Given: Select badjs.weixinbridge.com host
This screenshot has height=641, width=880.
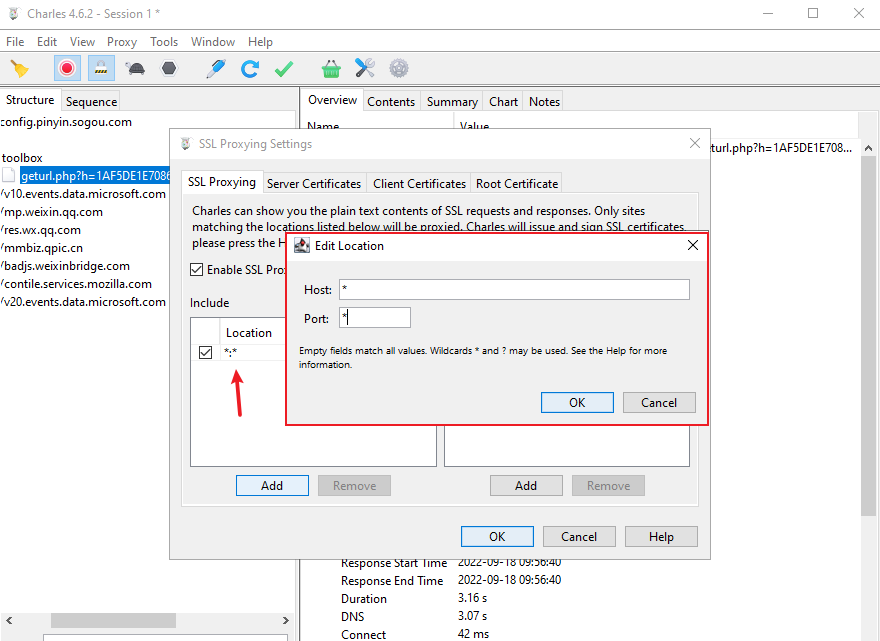Looking at the screenshot, I should (x=66, y=265).
